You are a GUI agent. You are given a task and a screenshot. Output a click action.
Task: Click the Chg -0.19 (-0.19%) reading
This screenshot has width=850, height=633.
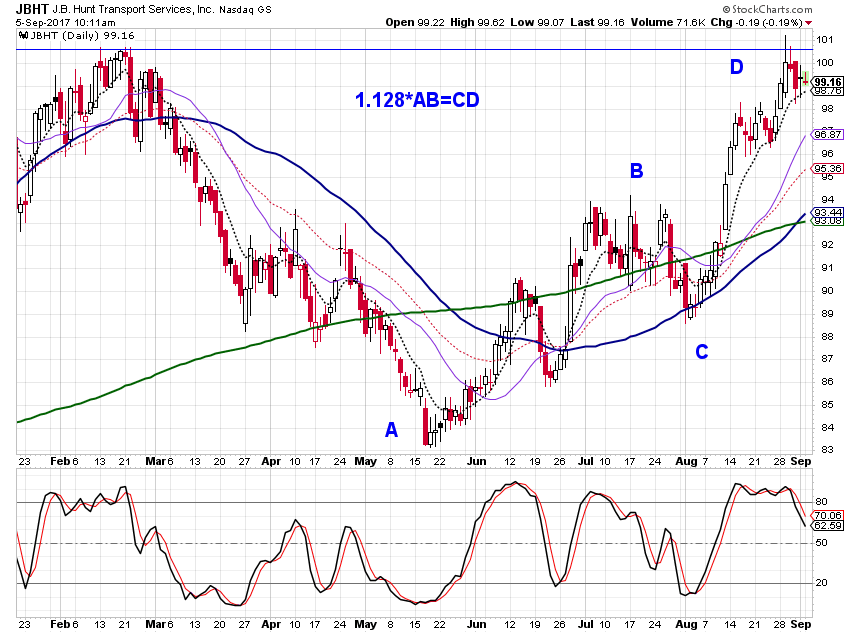[x=756, y=22]
